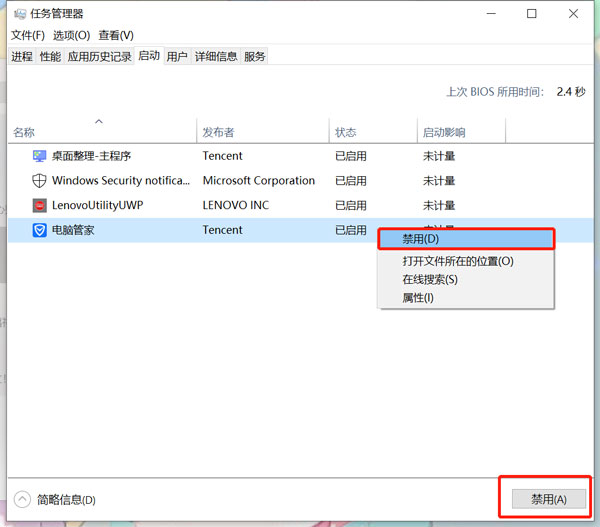Click the 简略信息(D) link text

(x=66, y=500)
